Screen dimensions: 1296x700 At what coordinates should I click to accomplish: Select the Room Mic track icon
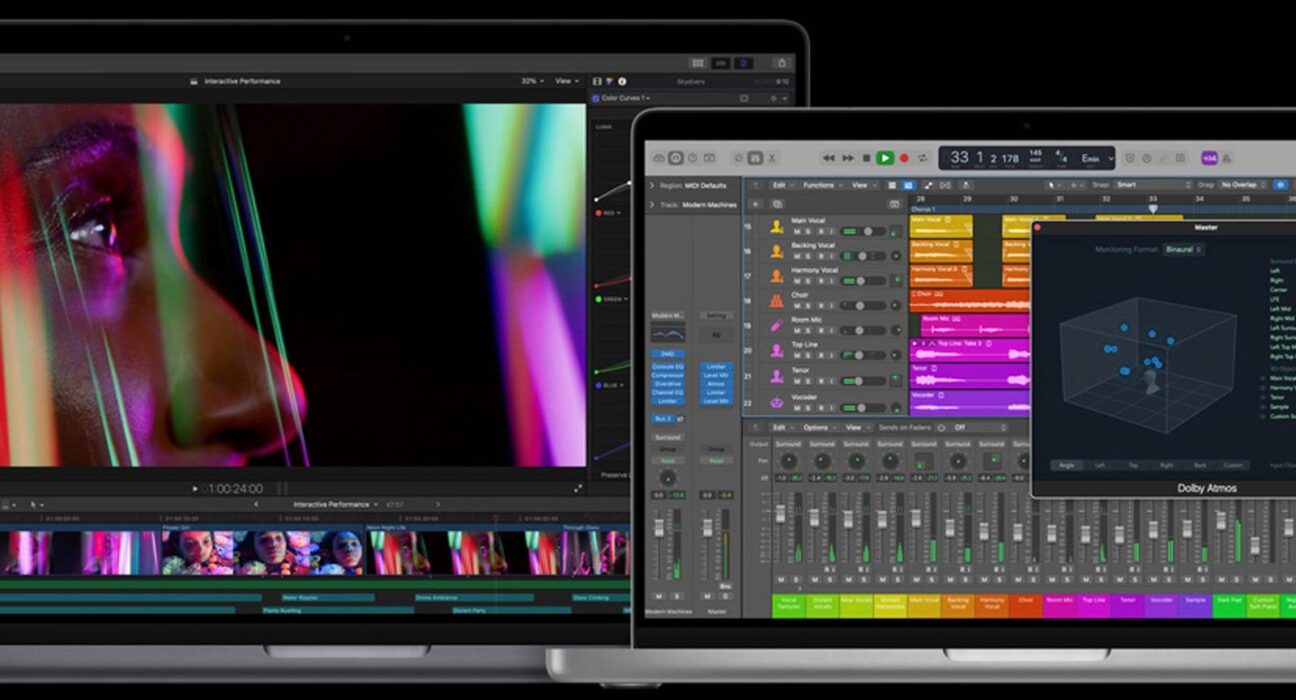776,326
